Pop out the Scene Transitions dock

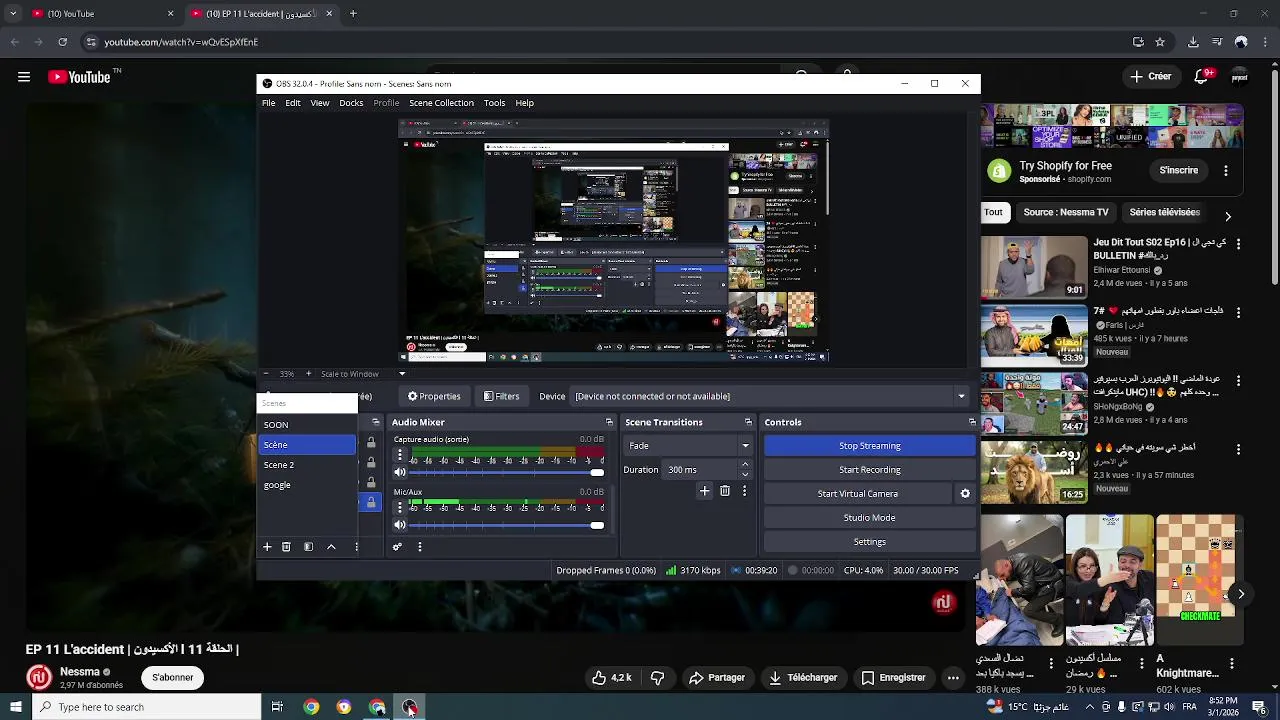click(748, 422)
